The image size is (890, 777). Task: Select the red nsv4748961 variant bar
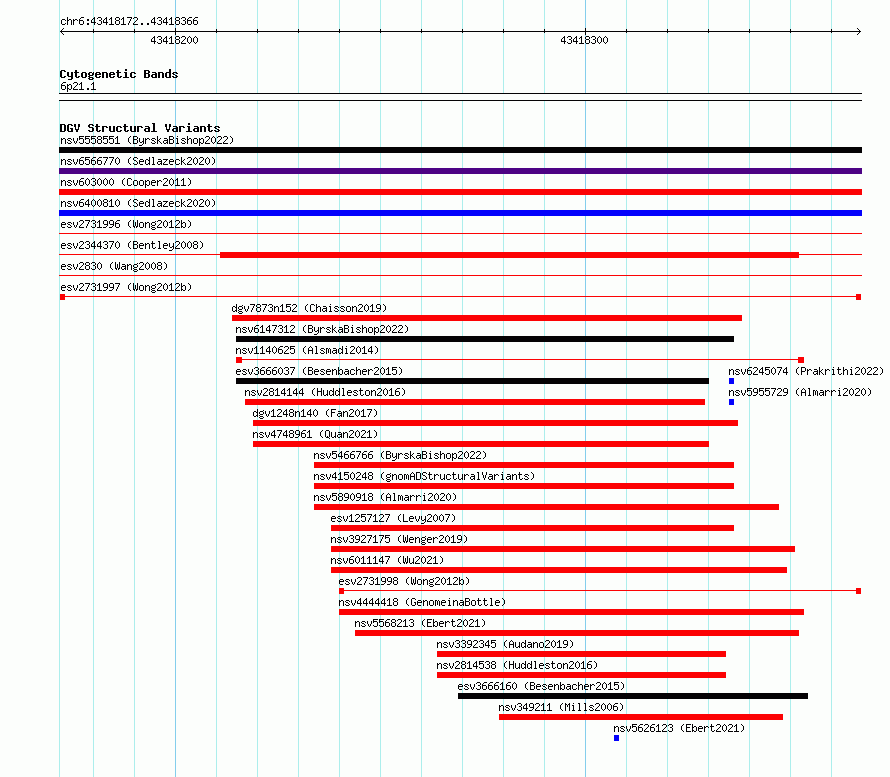click(x=481, y=444)
